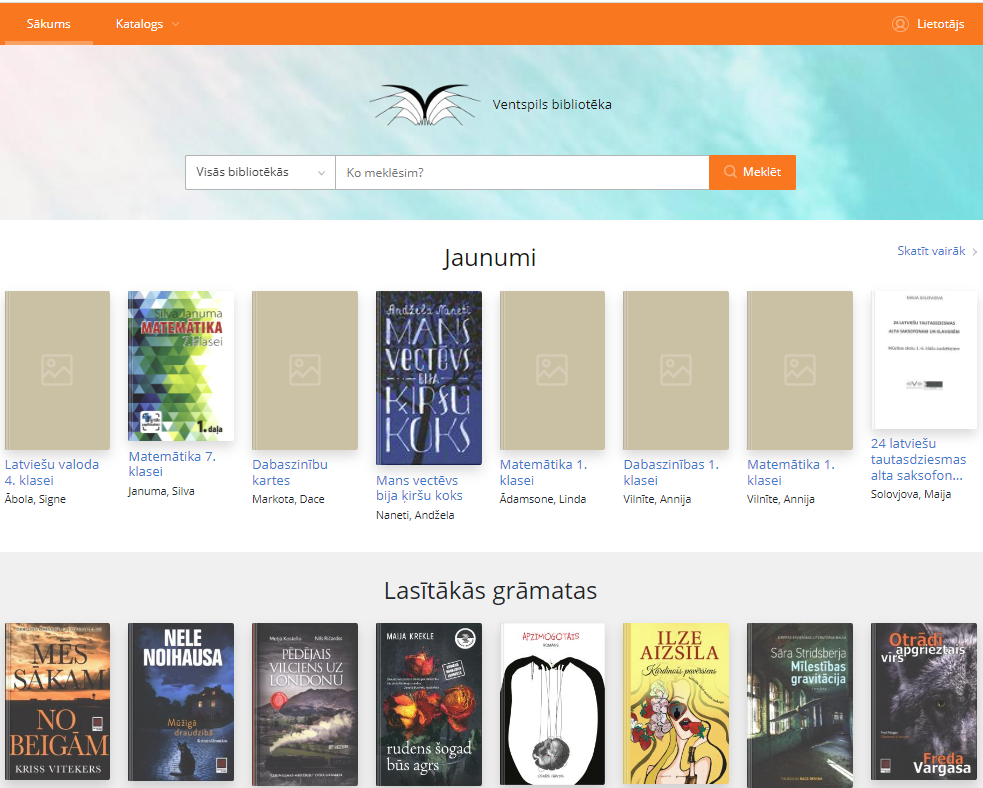This screenshot has width=983, height=788.
Task: Click author text Naneti, Andžela
Action: pyautogui.click(x=415, y=515)
